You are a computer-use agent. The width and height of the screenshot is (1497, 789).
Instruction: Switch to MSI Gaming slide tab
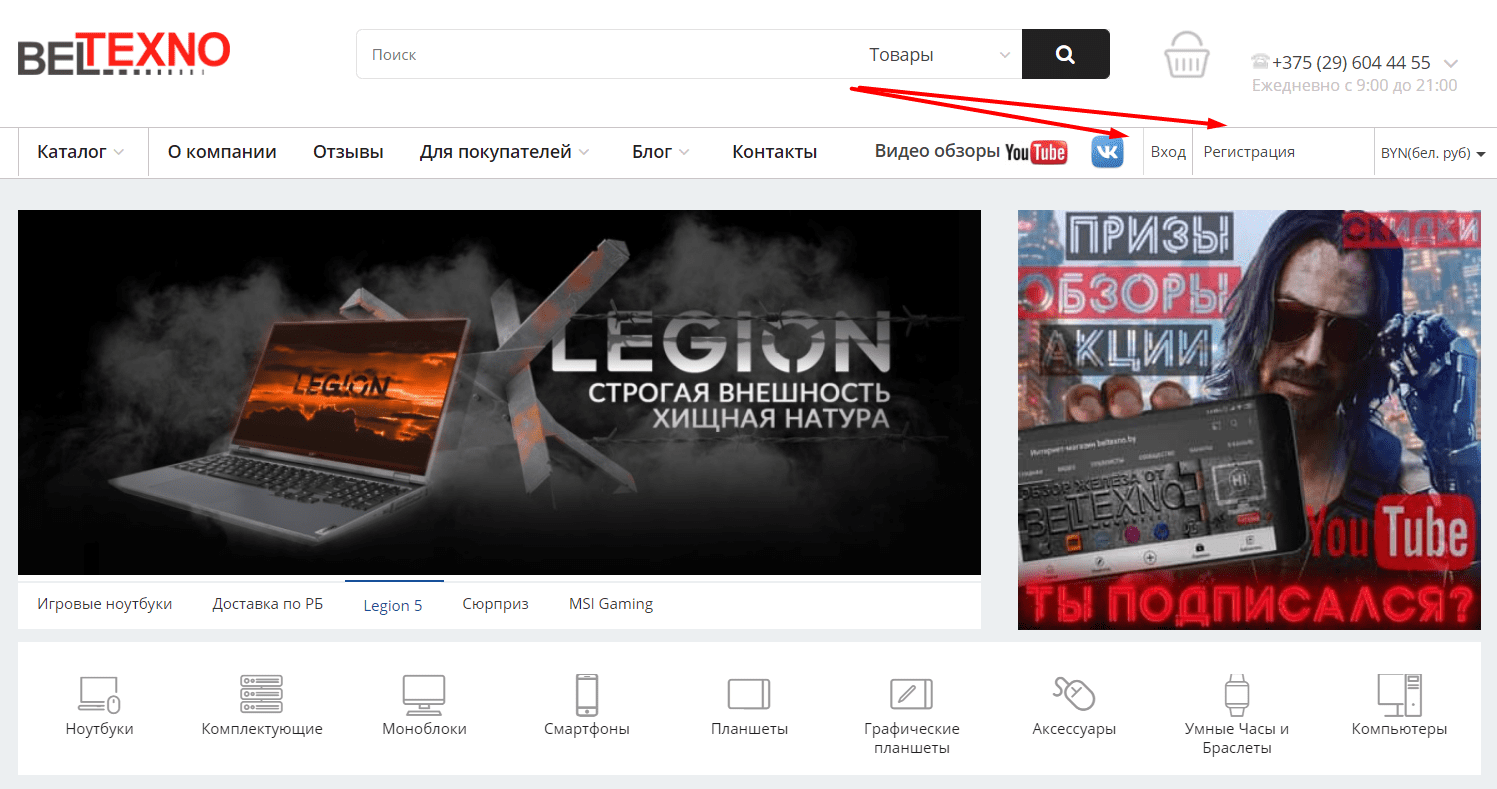click(x=611, y=604)
